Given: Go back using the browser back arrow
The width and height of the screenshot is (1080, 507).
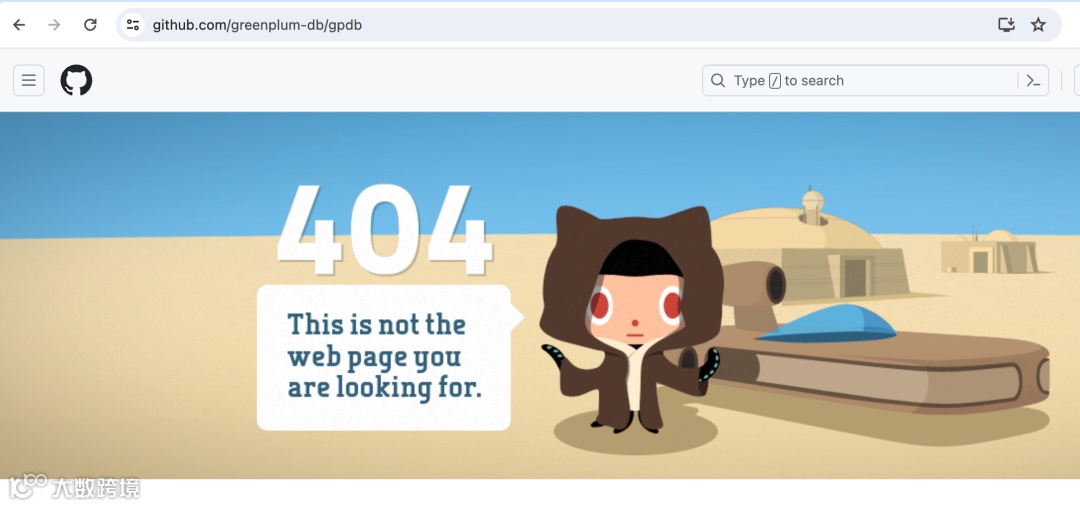Looking at the screenshot, I should [x=19, y=25].
